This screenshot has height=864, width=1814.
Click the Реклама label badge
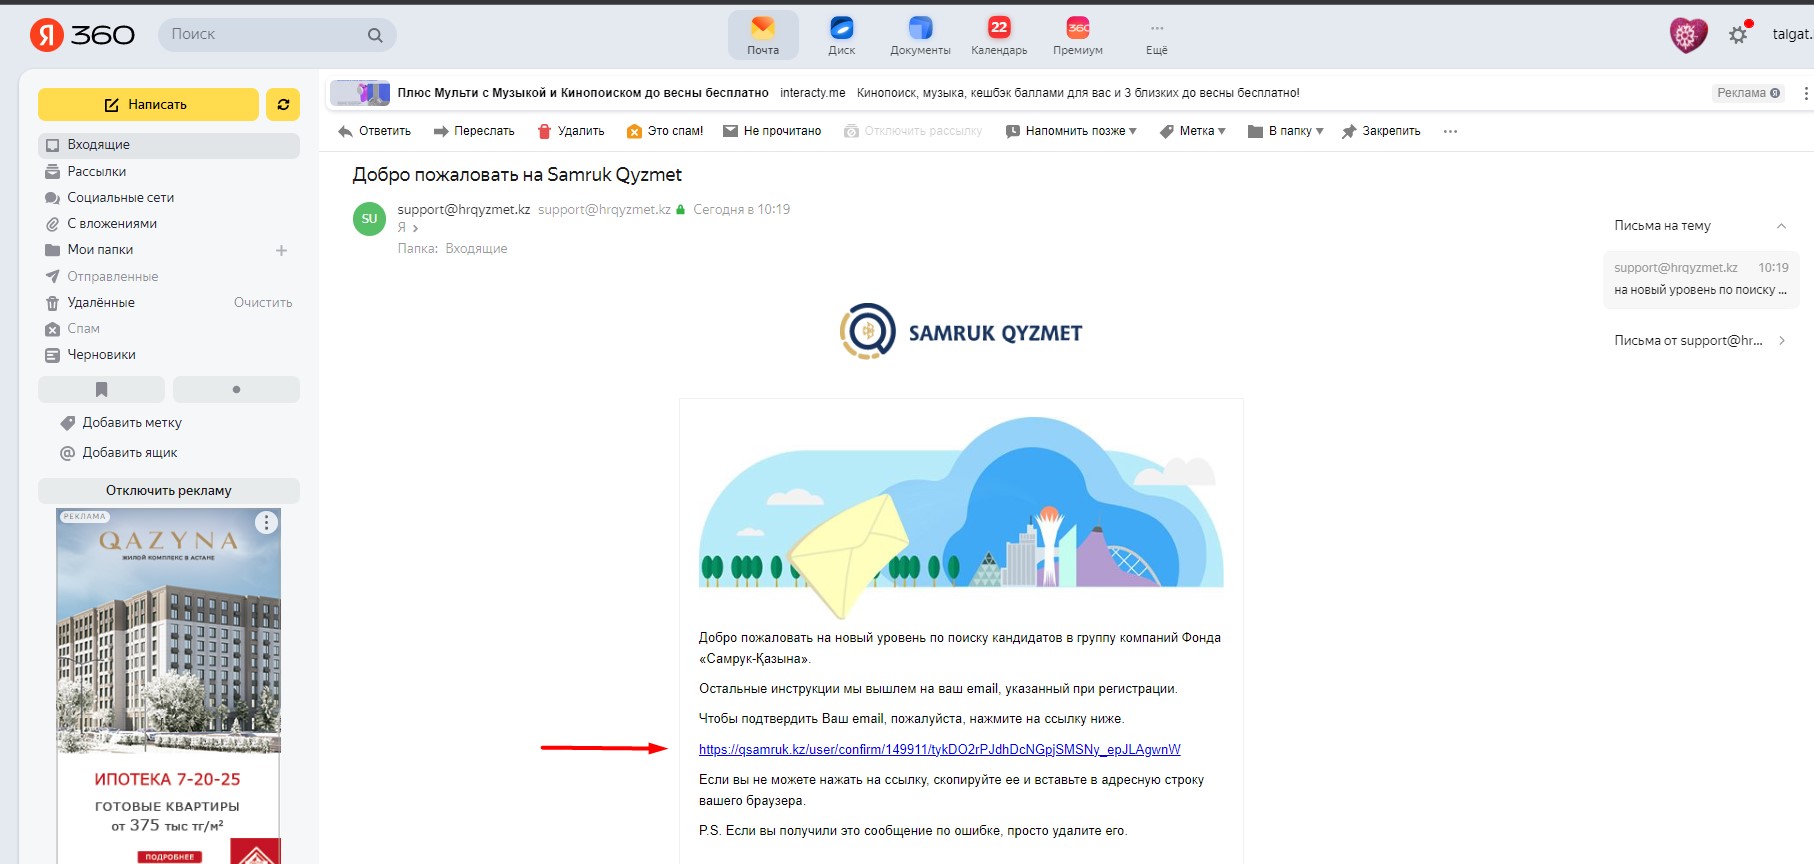1748,93
